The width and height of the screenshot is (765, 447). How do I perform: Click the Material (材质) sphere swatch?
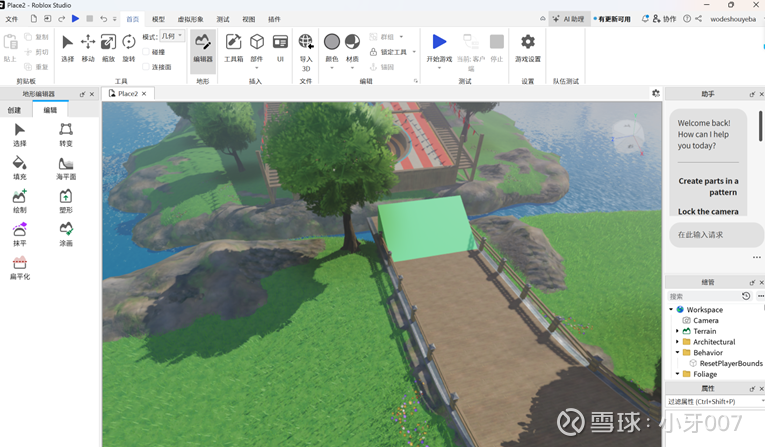[352, 42]
